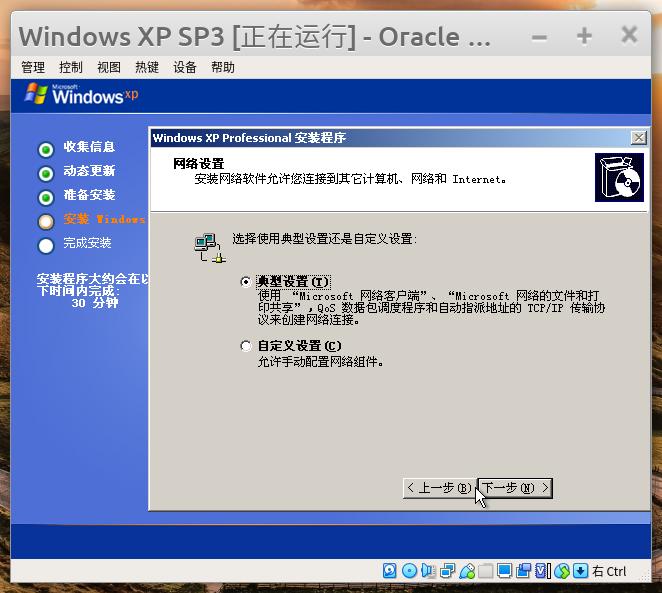Close the Windows XP setup dialog

coord(639,138)
